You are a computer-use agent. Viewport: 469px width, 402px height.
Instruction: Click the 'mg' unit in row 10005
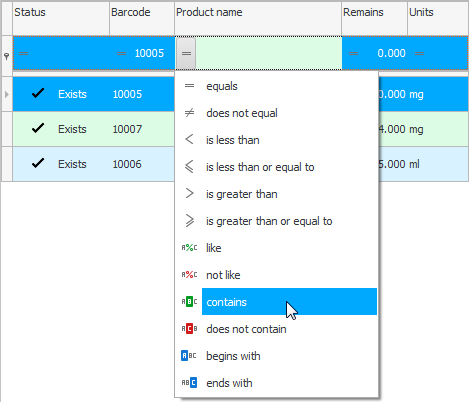(416, 95)
